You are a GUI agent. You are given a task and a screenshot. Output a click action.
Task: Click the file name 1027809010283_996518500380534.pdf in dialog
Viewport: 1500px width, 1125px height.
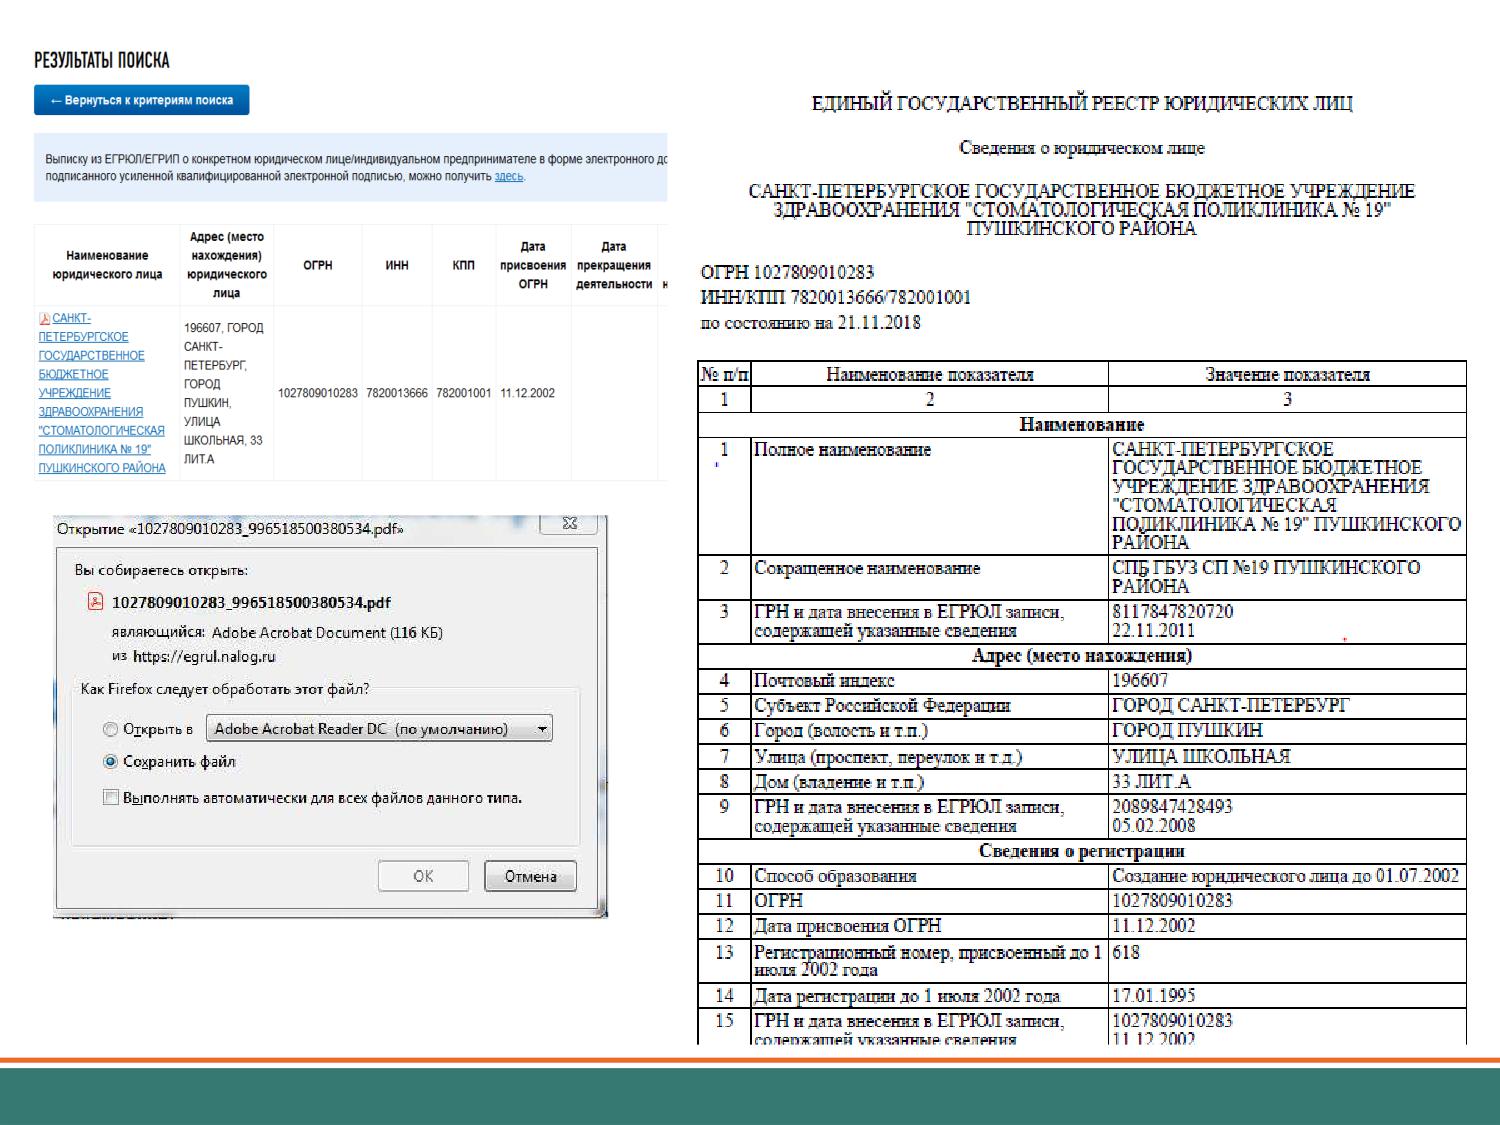(251, 602)
